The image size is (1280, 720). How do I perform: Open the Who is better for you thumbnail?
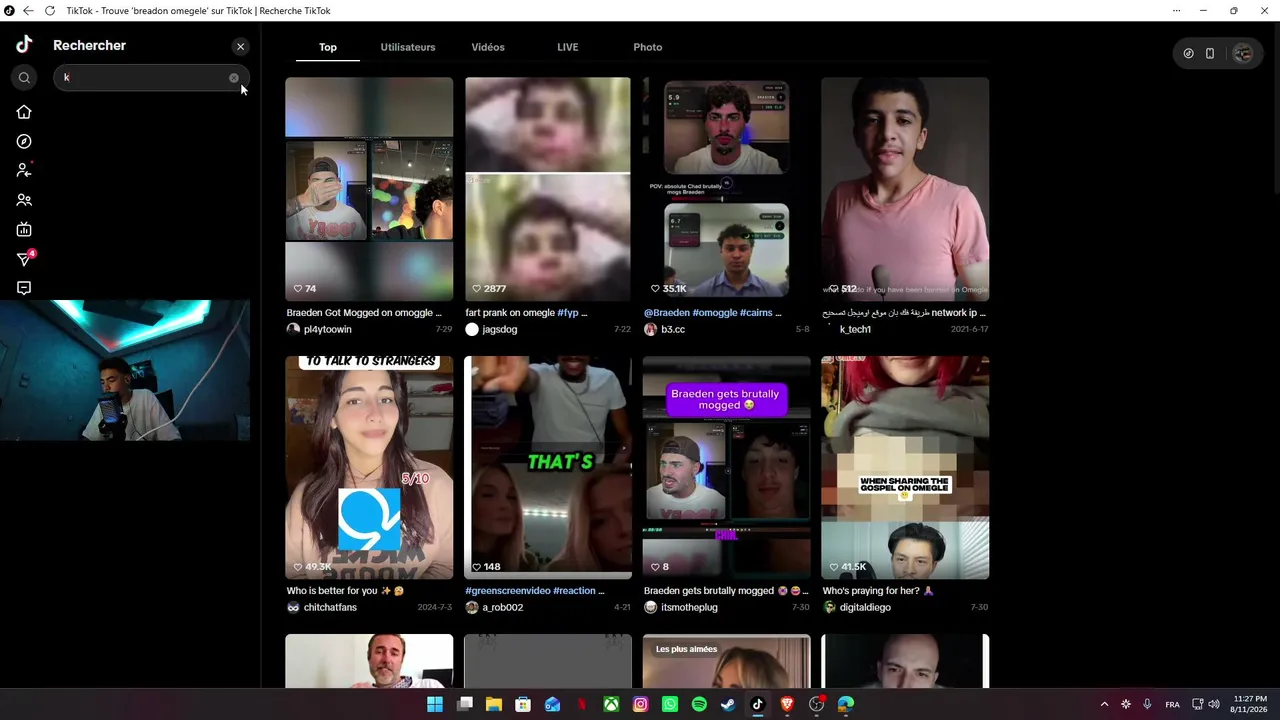click(x=369, y=467)
